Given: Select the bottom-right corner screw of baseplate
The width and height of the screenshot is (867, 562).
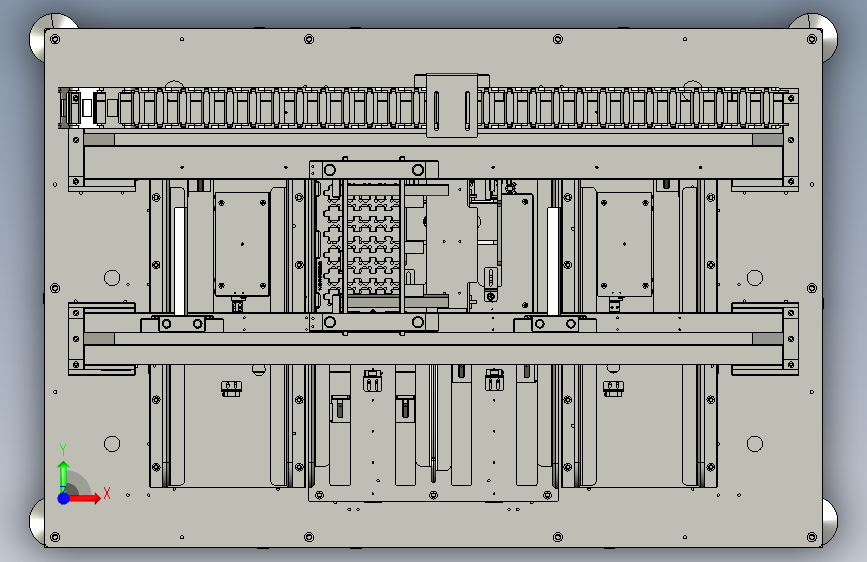Looking at the screenshot, I should tap(812, 537).
